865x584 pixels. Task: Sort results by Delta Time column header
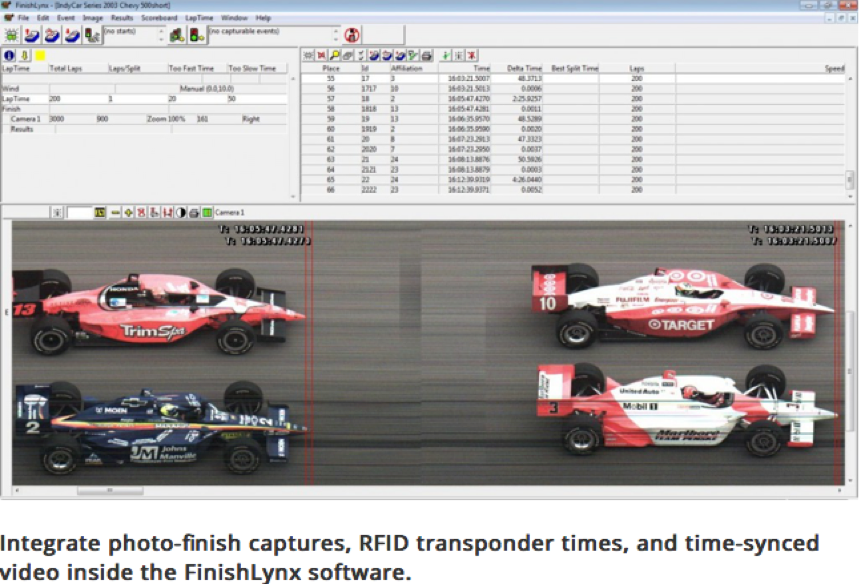click(x=517, y=68)
